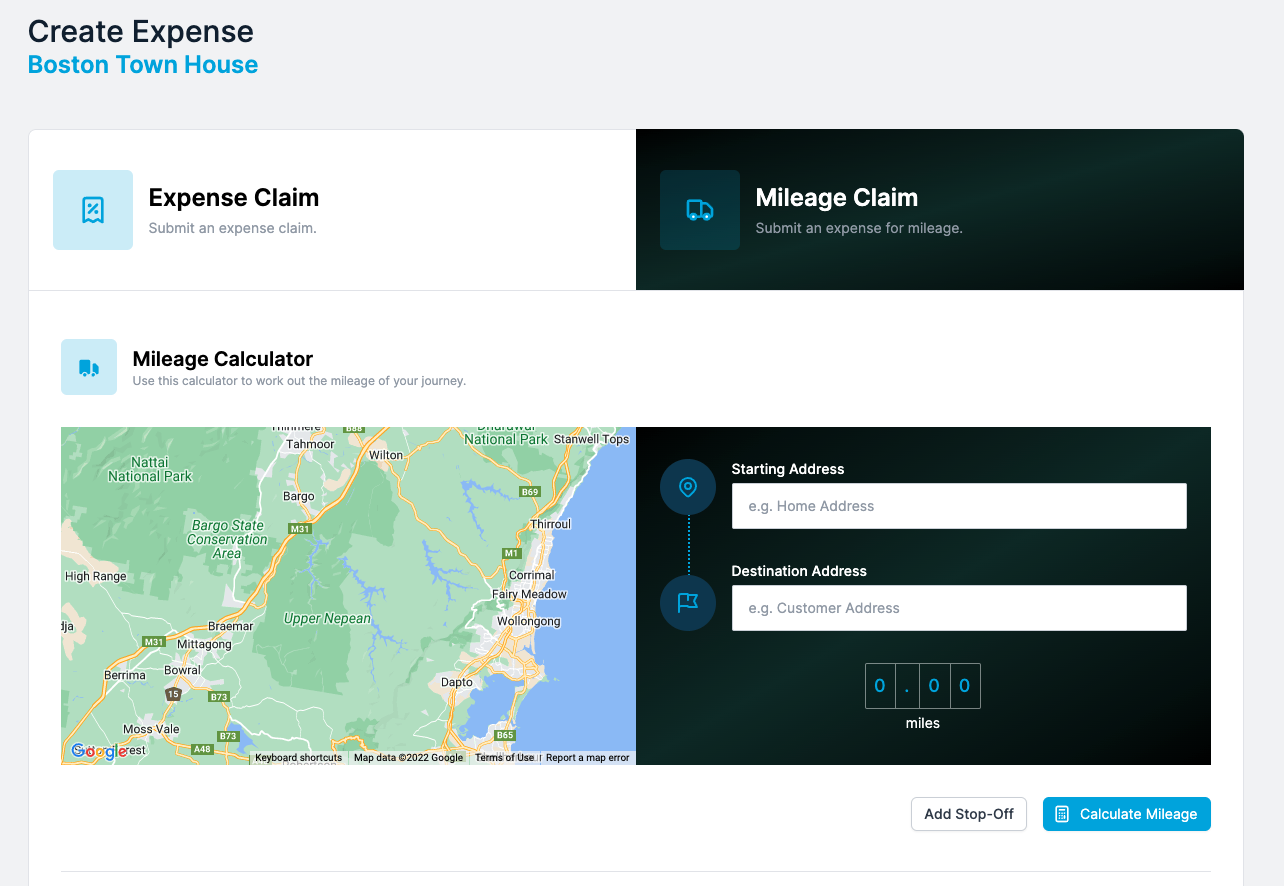Click the Create Expense page heading

pyautogui.click(x=141, y=32)
